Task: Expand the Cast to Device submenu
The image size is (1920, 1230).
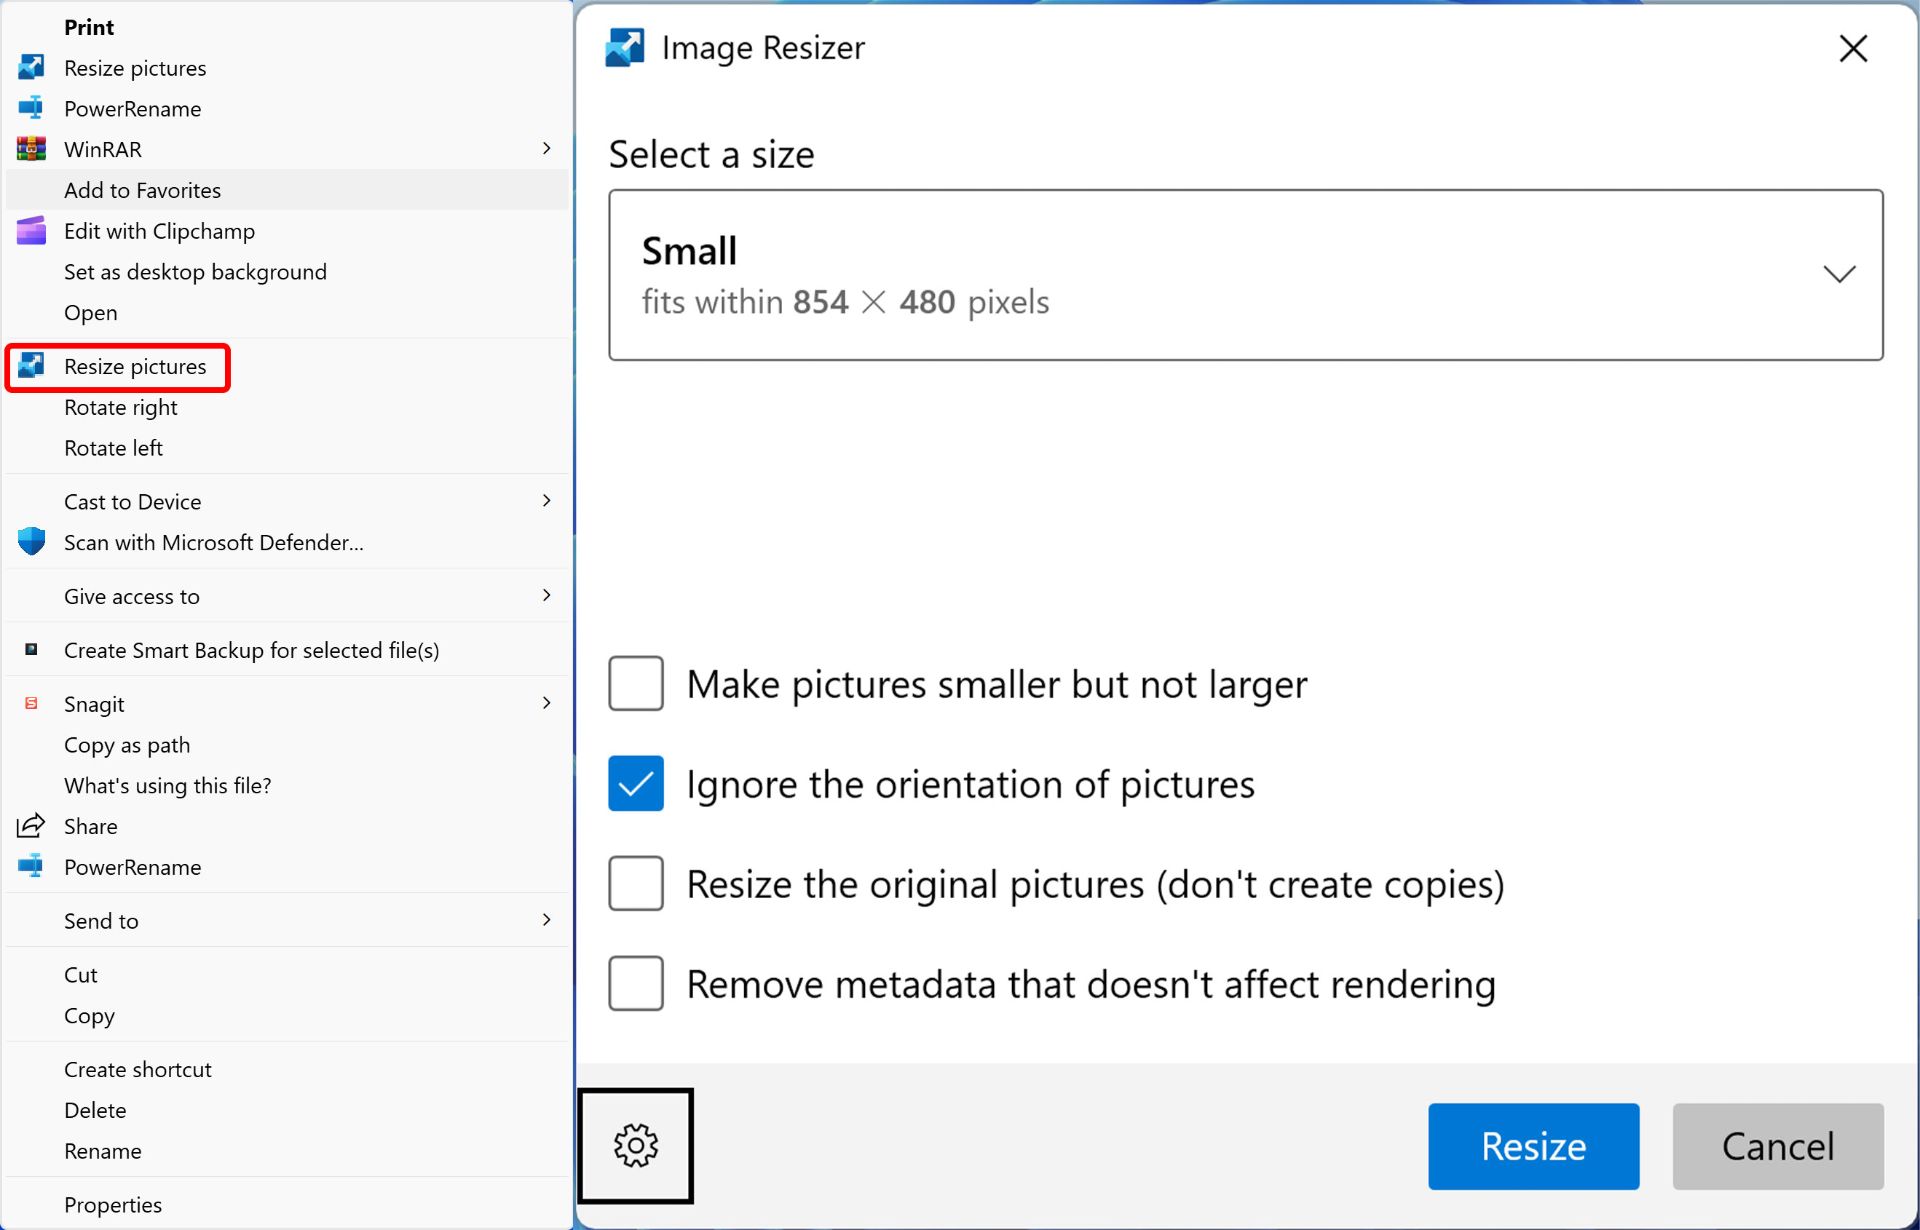Action: 546,501
